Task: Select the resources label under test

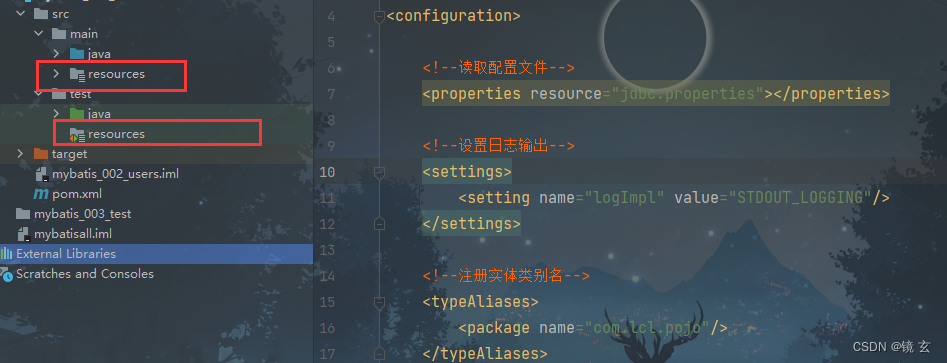Action: point(117,134)
